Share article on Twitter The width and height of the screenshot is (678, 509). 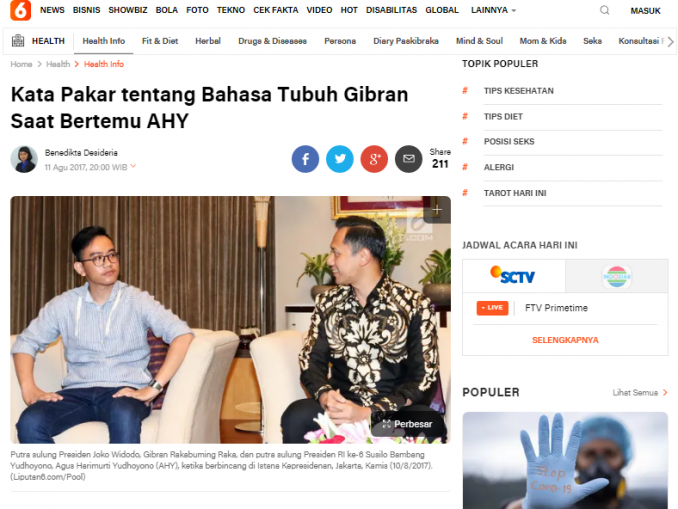click(x=339, y=159)
